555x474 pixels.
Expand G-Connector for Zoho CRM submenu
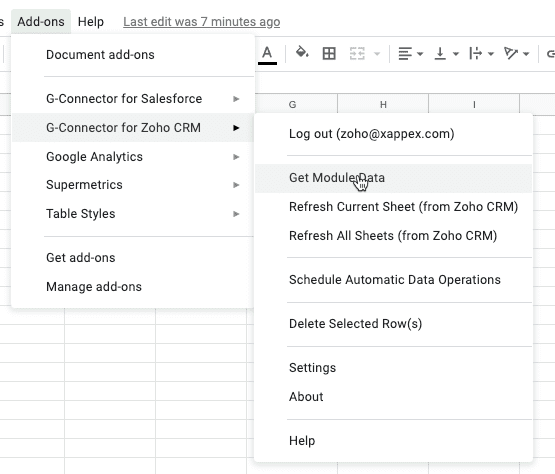(133, 128)
